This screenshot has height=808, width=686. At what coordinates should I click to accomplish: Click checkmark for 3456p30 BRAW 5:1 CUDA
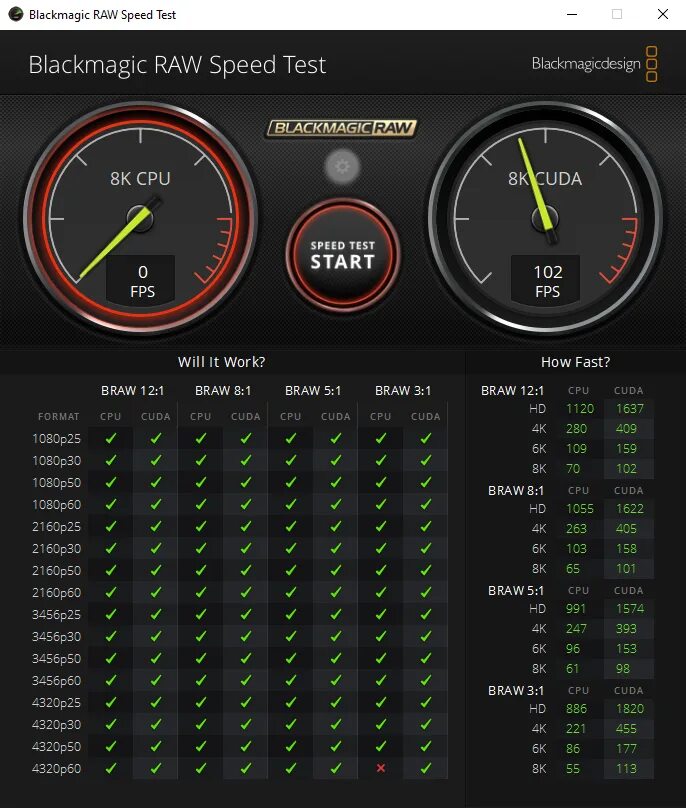[x=336, y=636]
